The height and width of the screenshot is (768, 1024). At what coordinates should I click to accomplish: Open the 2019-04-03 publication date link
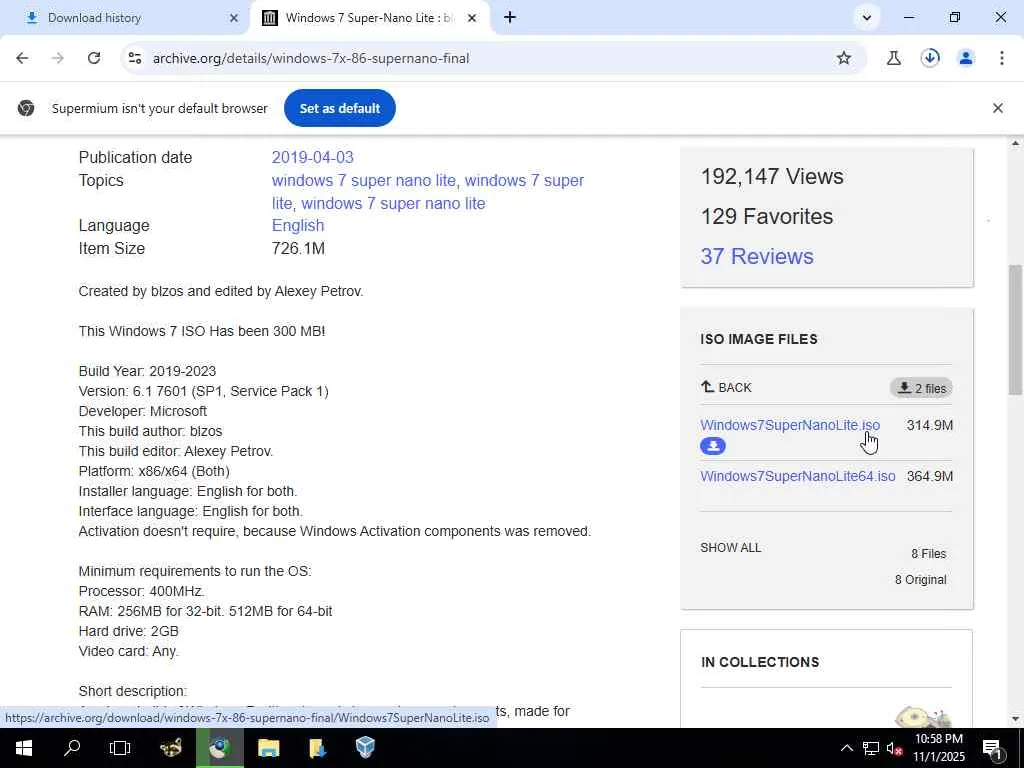312,157
